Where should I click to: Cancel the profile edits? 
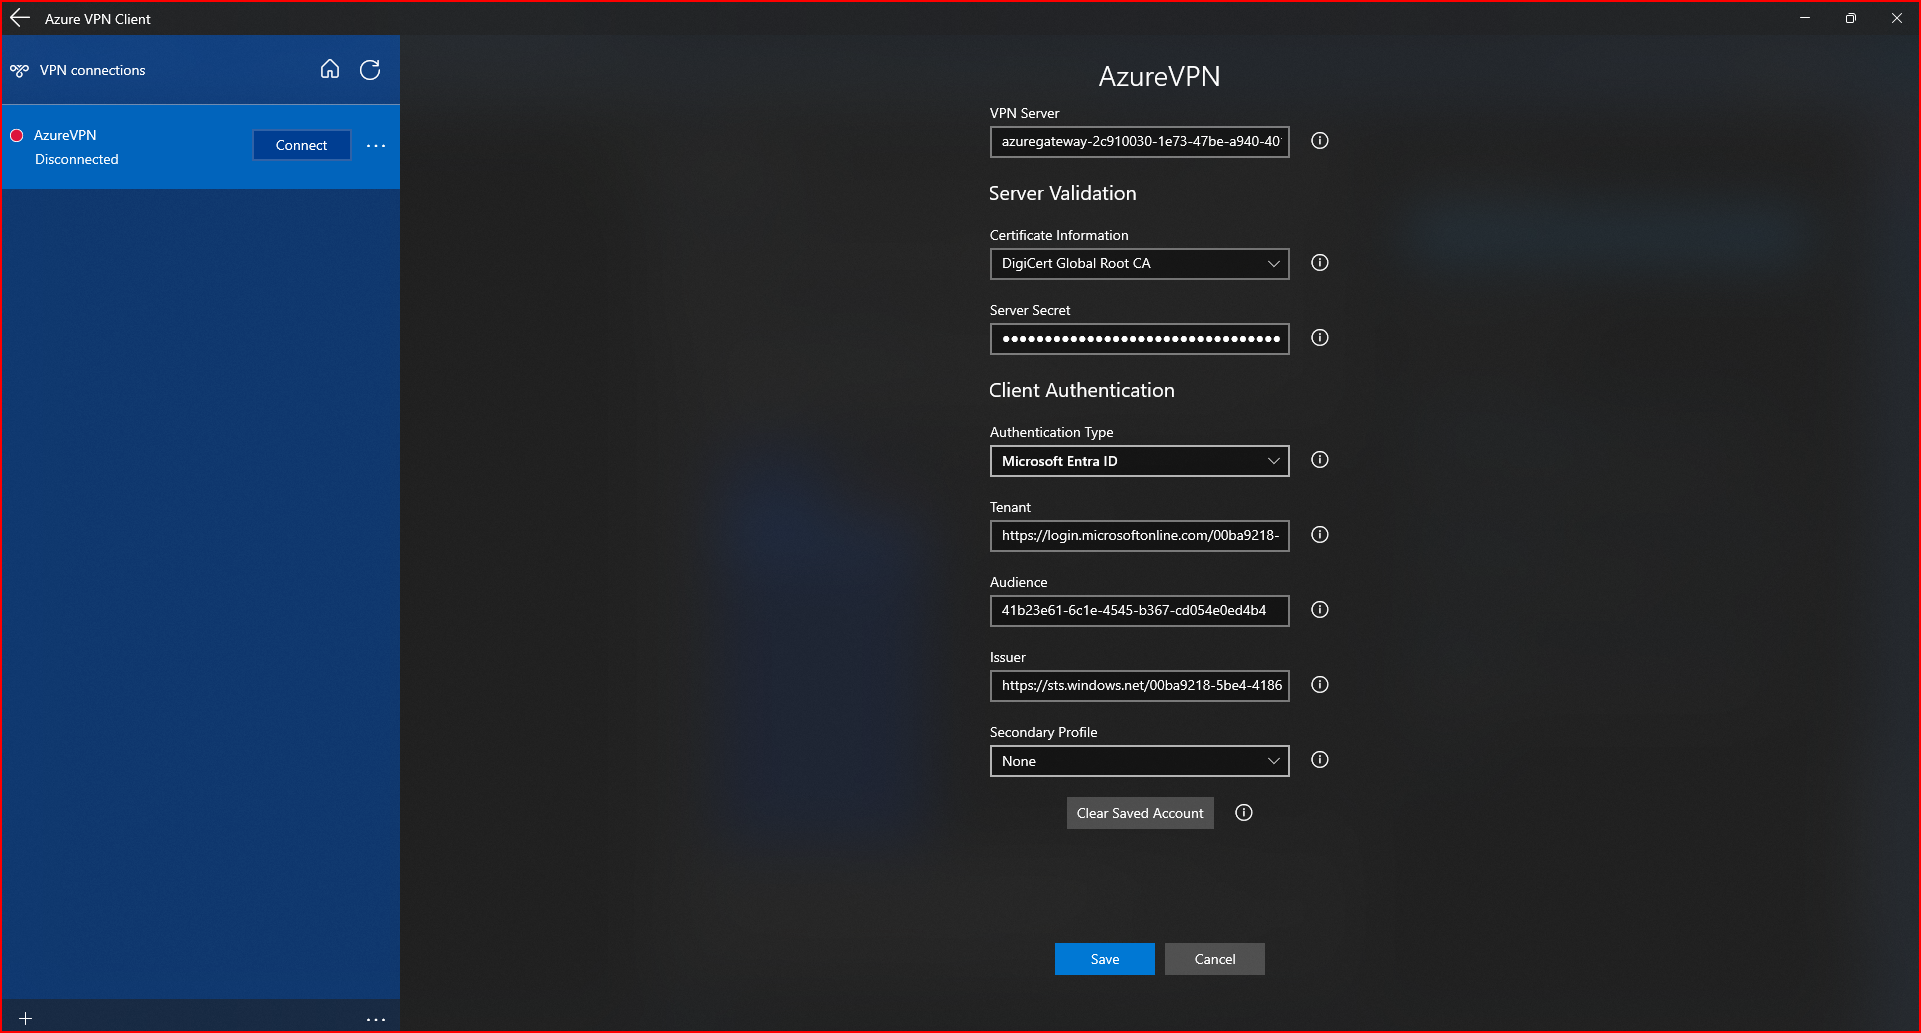(1214, 959)
